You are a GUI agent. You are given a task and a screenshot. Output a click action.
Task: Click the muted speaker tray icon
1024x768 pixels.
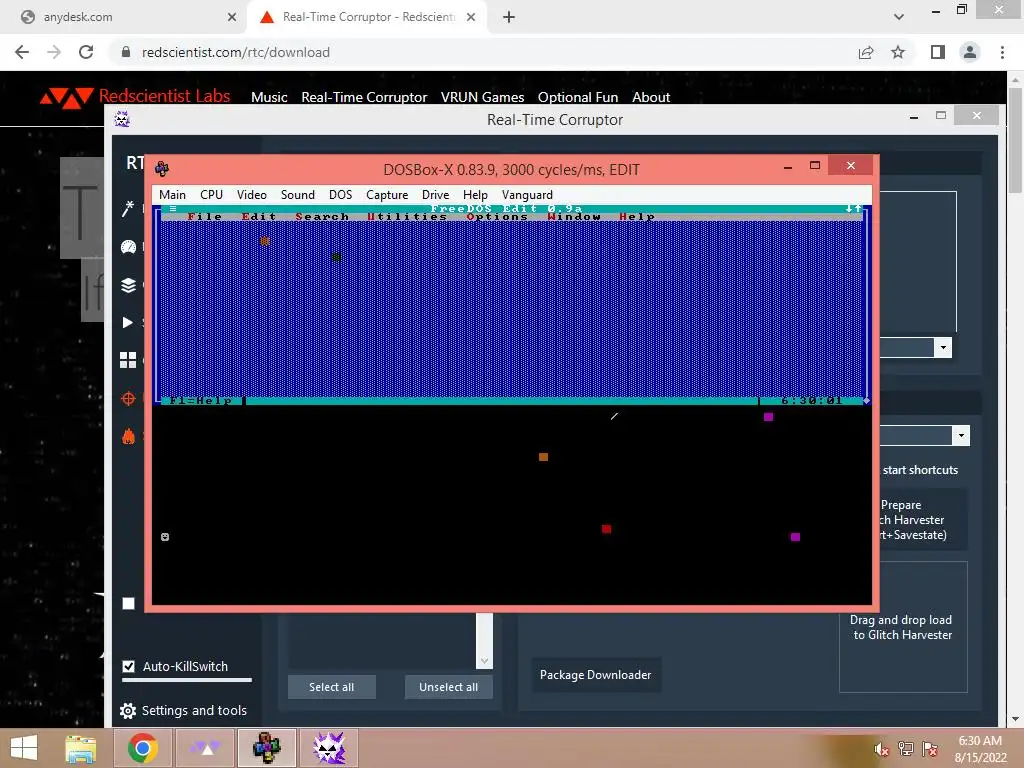coord(881,748)
